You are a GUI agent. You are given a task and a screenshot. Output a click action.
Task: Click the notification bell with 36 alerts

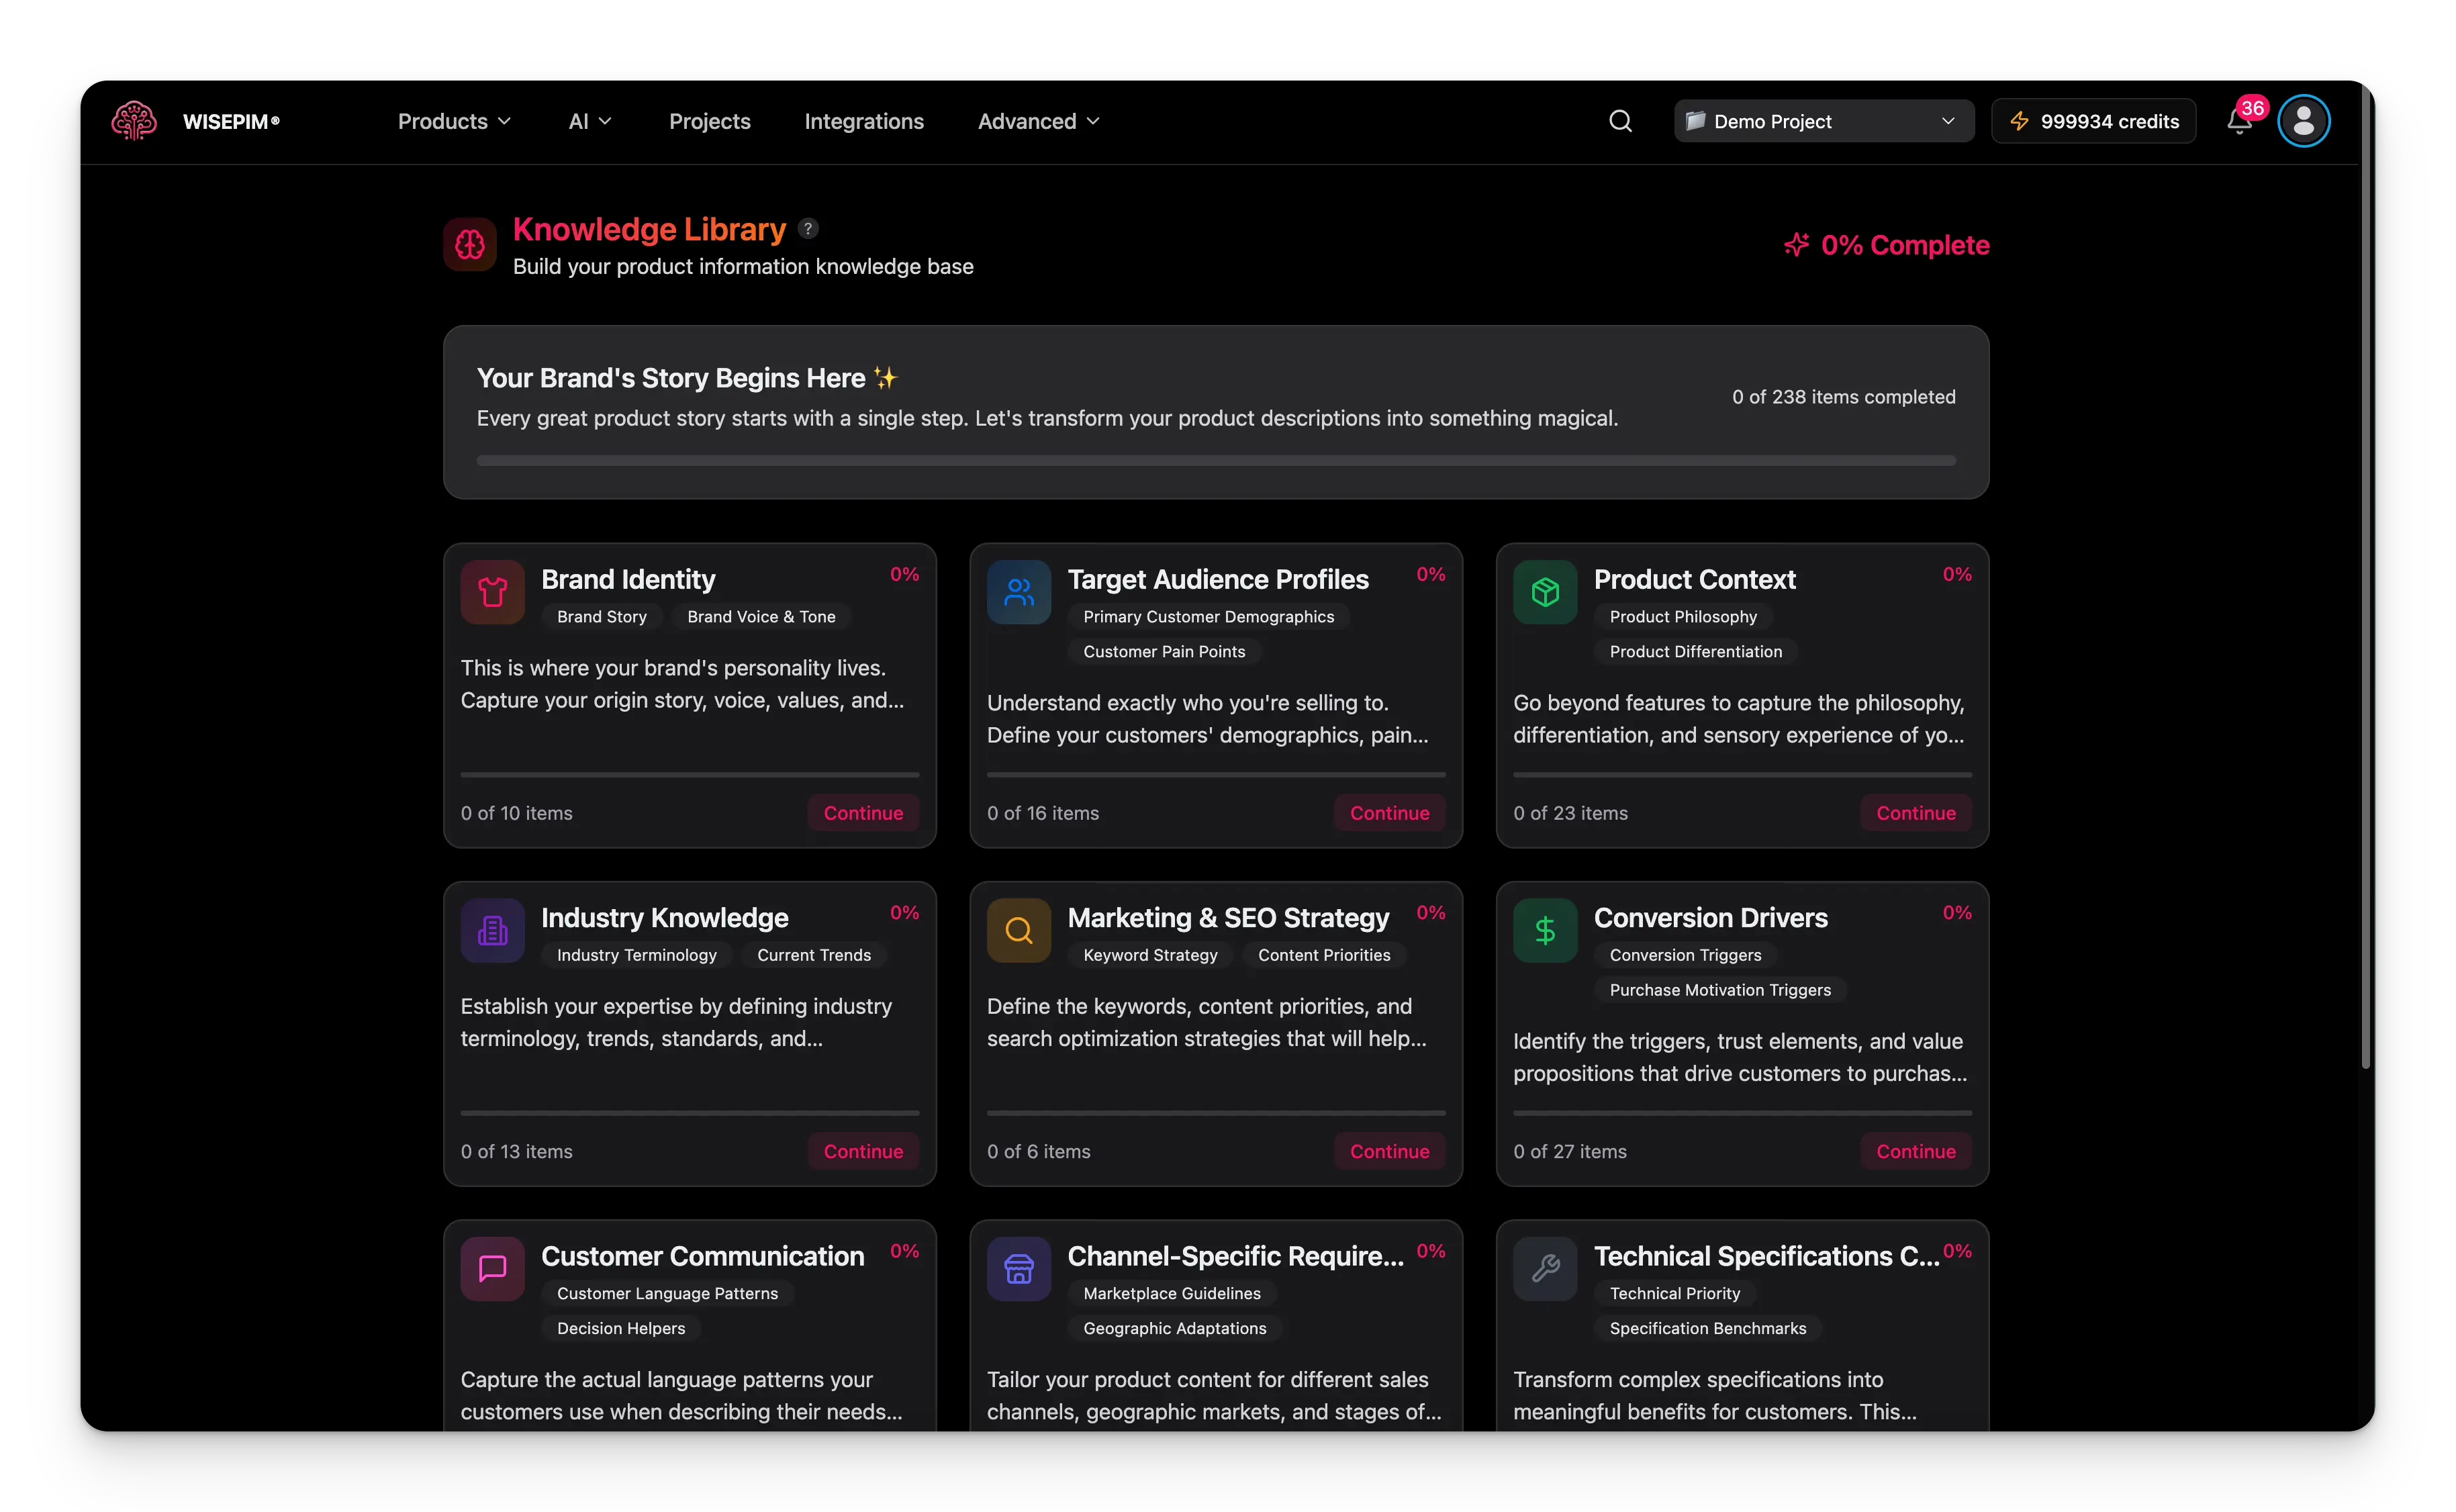point(2239,121)
